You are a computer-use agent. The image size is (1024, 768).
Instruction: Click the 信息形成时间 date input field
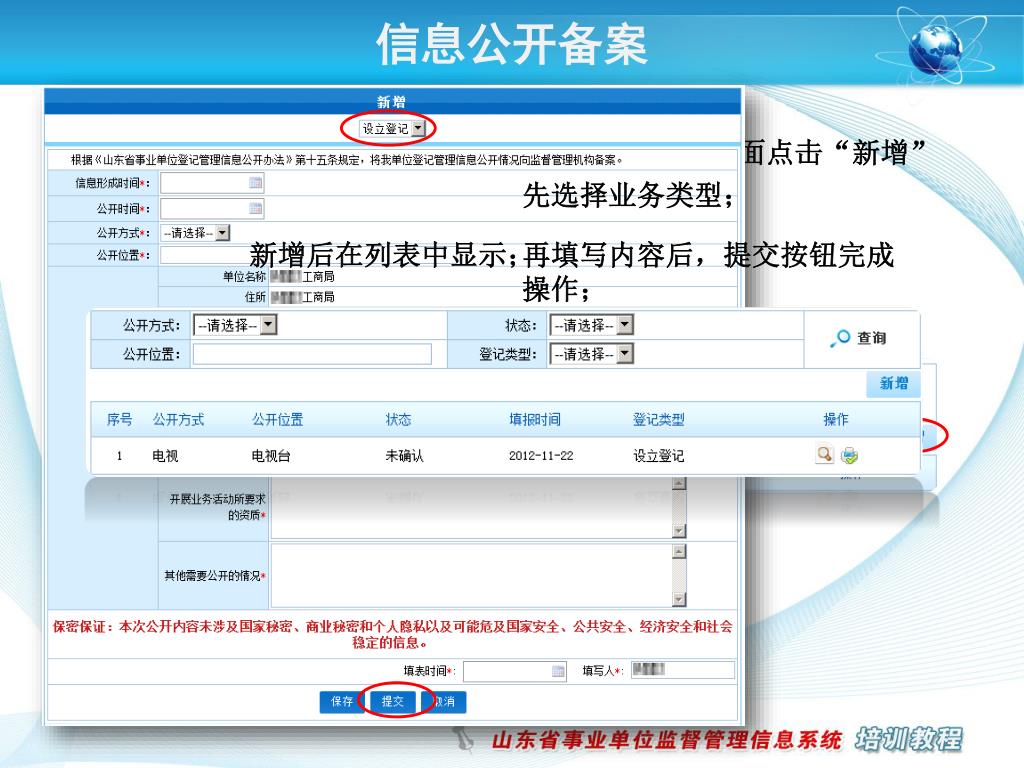click(x=204, y=183)
